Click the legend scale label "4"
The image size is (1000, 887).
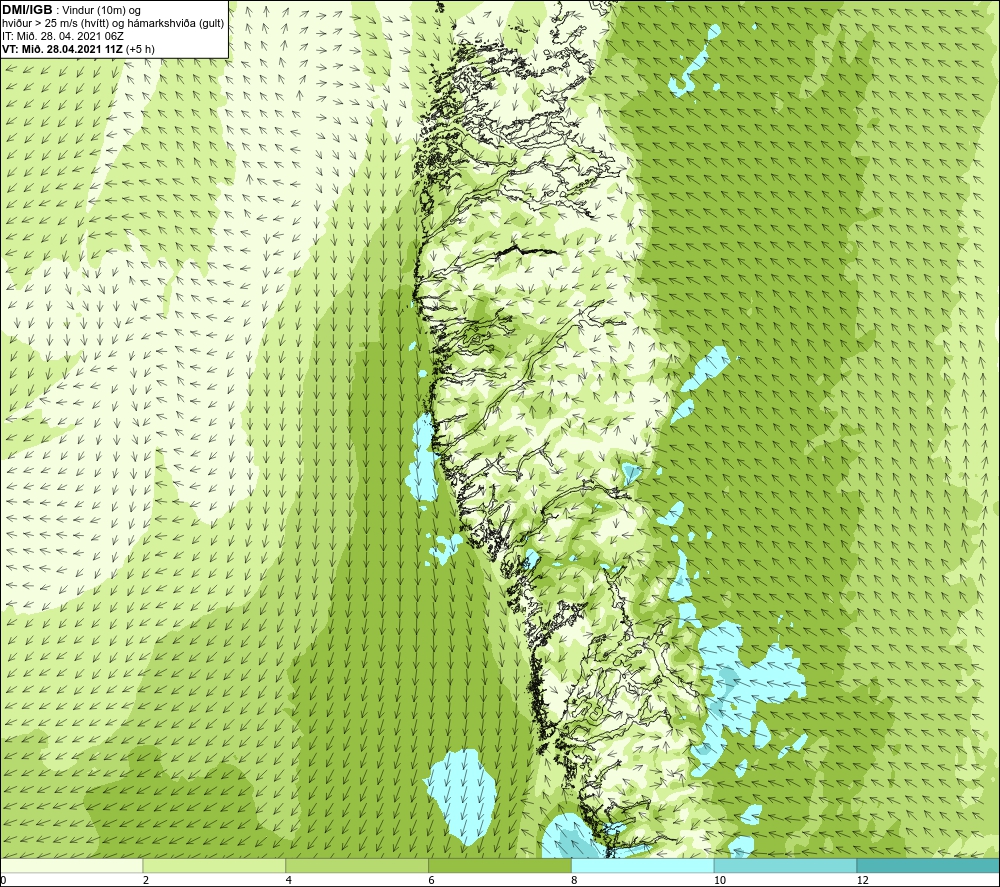tap(289, 881)
